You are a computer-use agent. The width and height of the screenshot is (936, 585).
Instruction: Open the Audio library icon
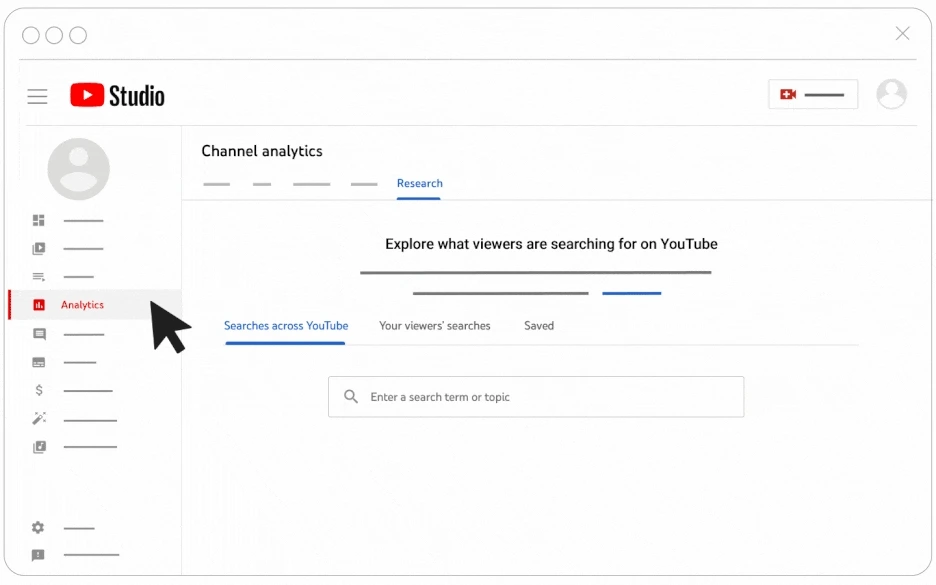point(39,447)
